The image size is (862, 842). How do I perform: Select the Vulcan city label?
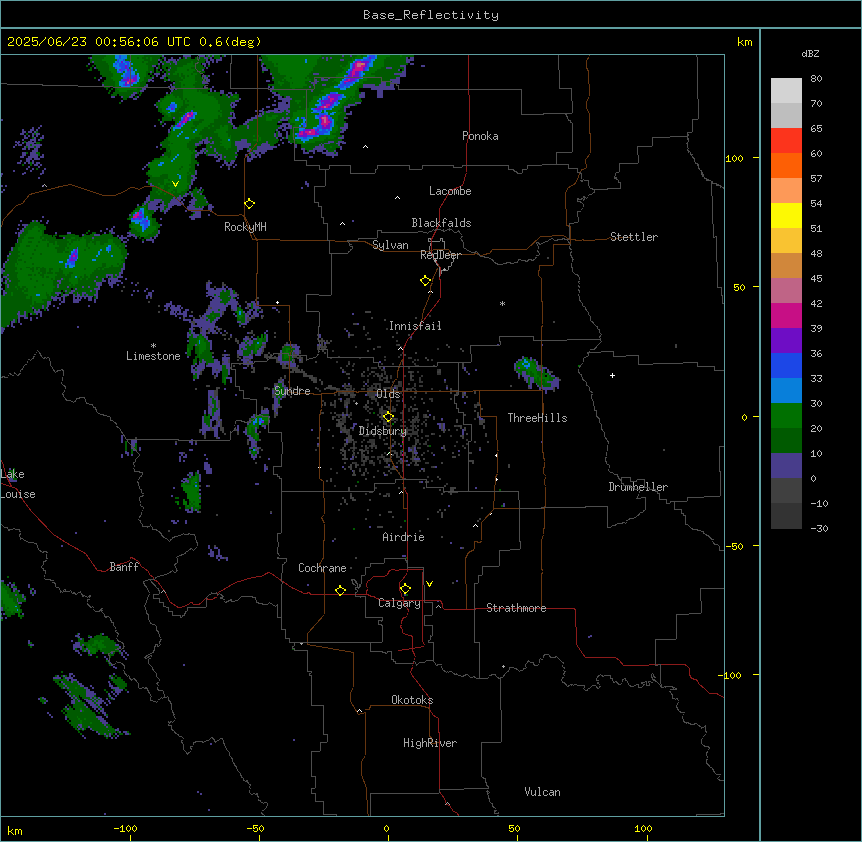pos(542,792)
